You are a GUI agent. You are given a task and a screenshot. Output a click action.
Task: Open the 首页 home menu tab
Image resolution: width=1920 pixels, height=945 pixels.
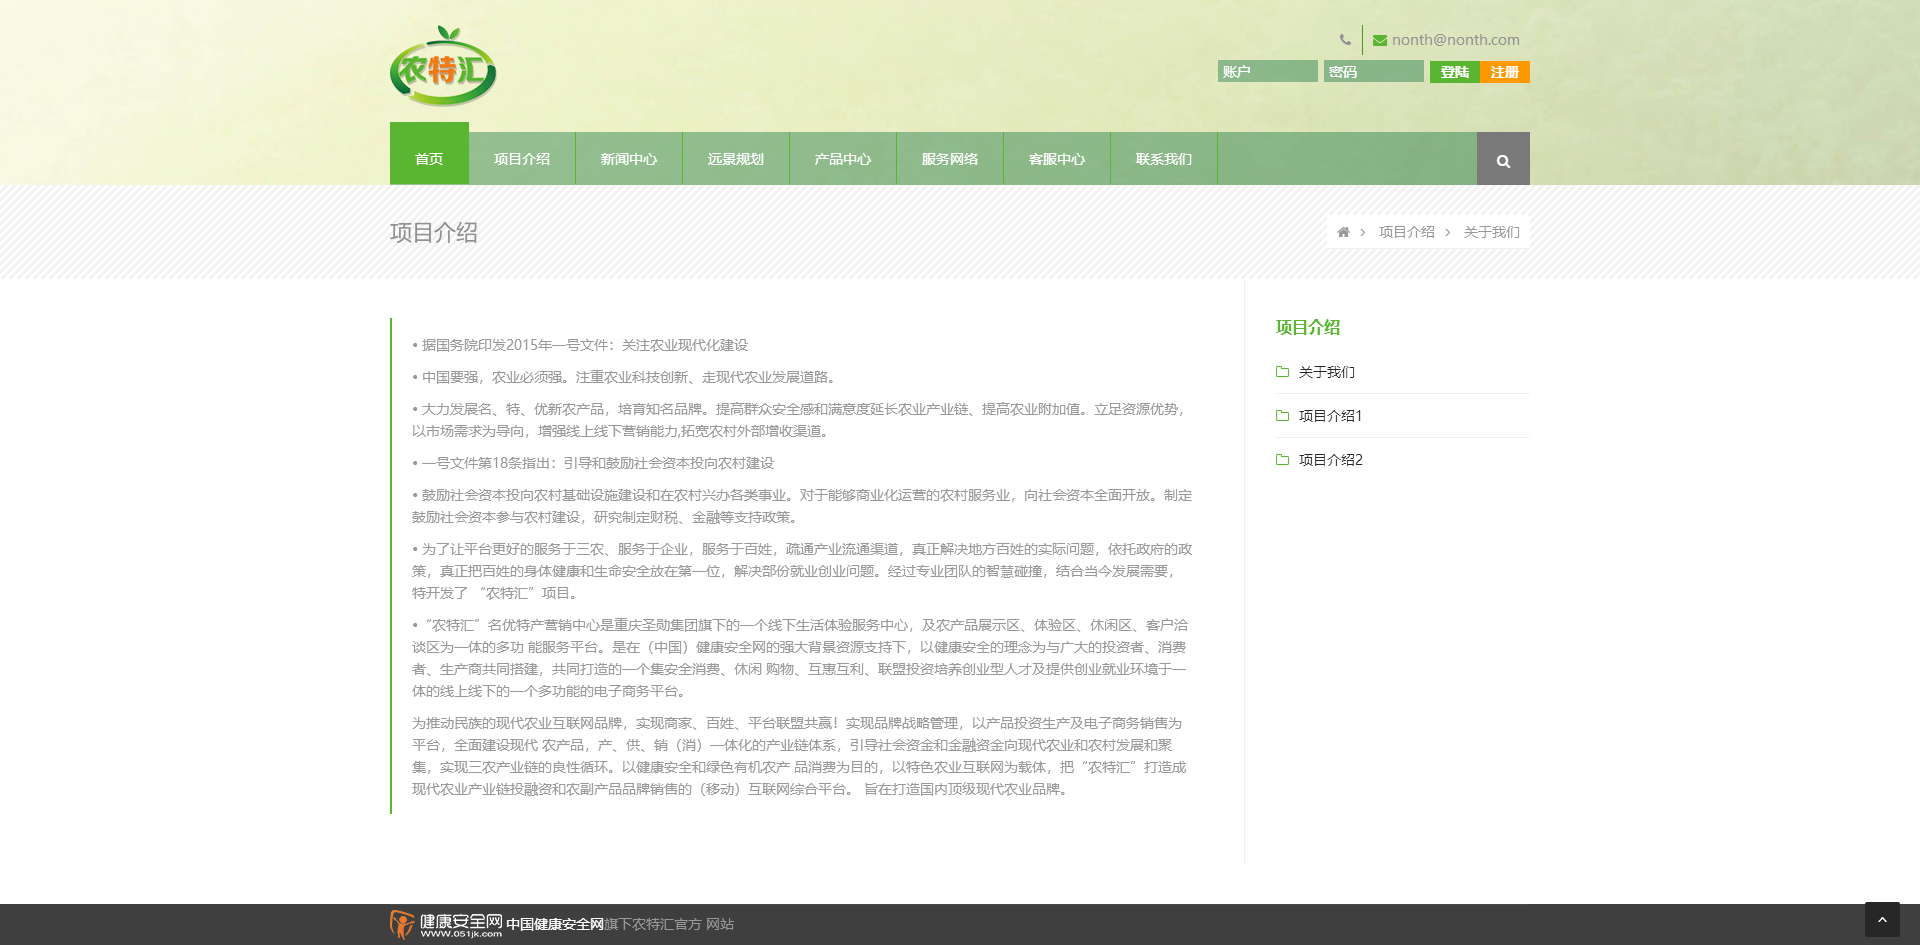429,159
